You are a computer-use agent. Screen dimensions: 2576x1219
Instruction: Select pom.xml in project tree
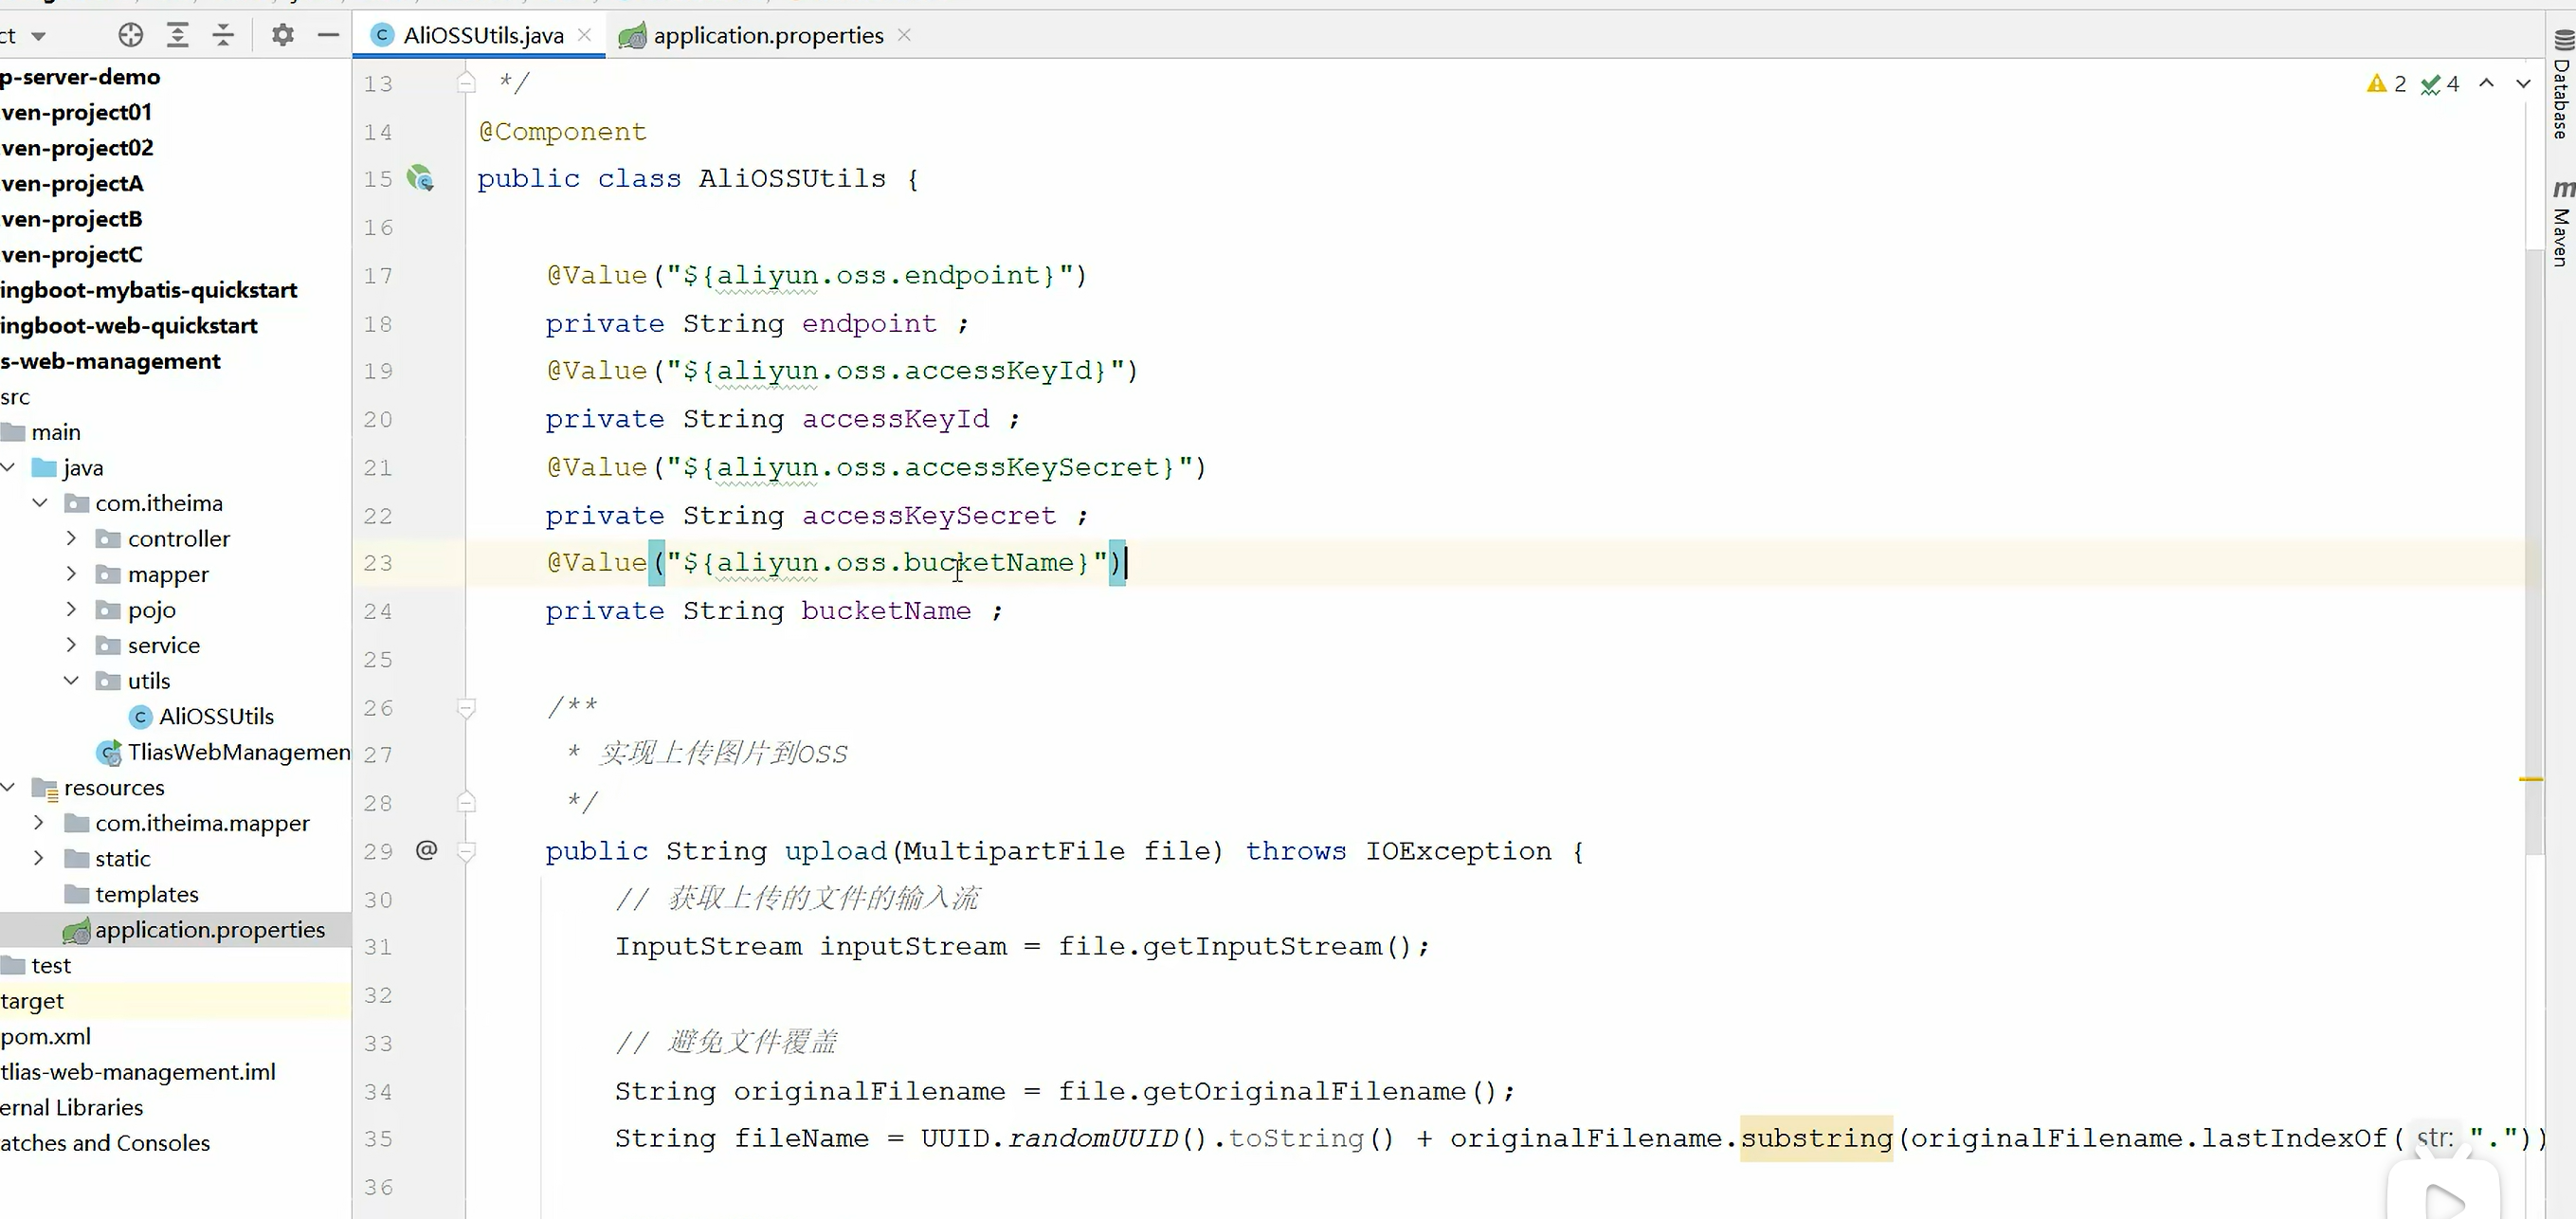coord(46,1037)
